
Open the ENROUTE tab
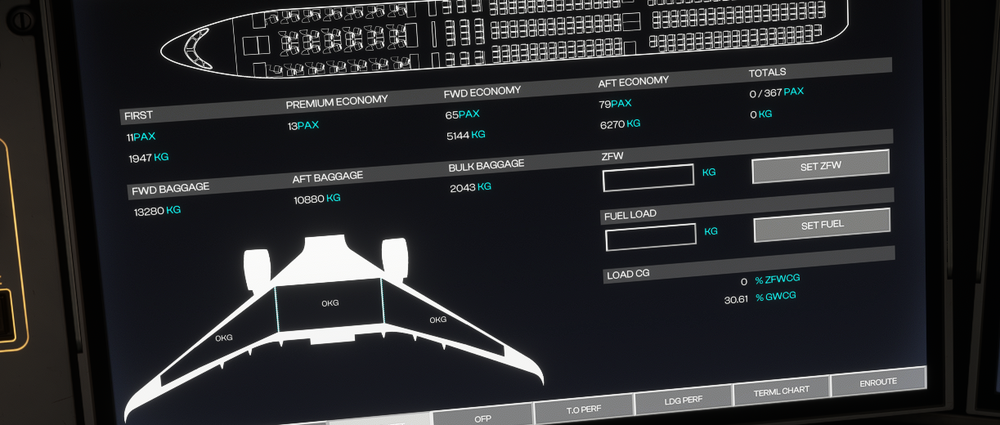[877, 382]
